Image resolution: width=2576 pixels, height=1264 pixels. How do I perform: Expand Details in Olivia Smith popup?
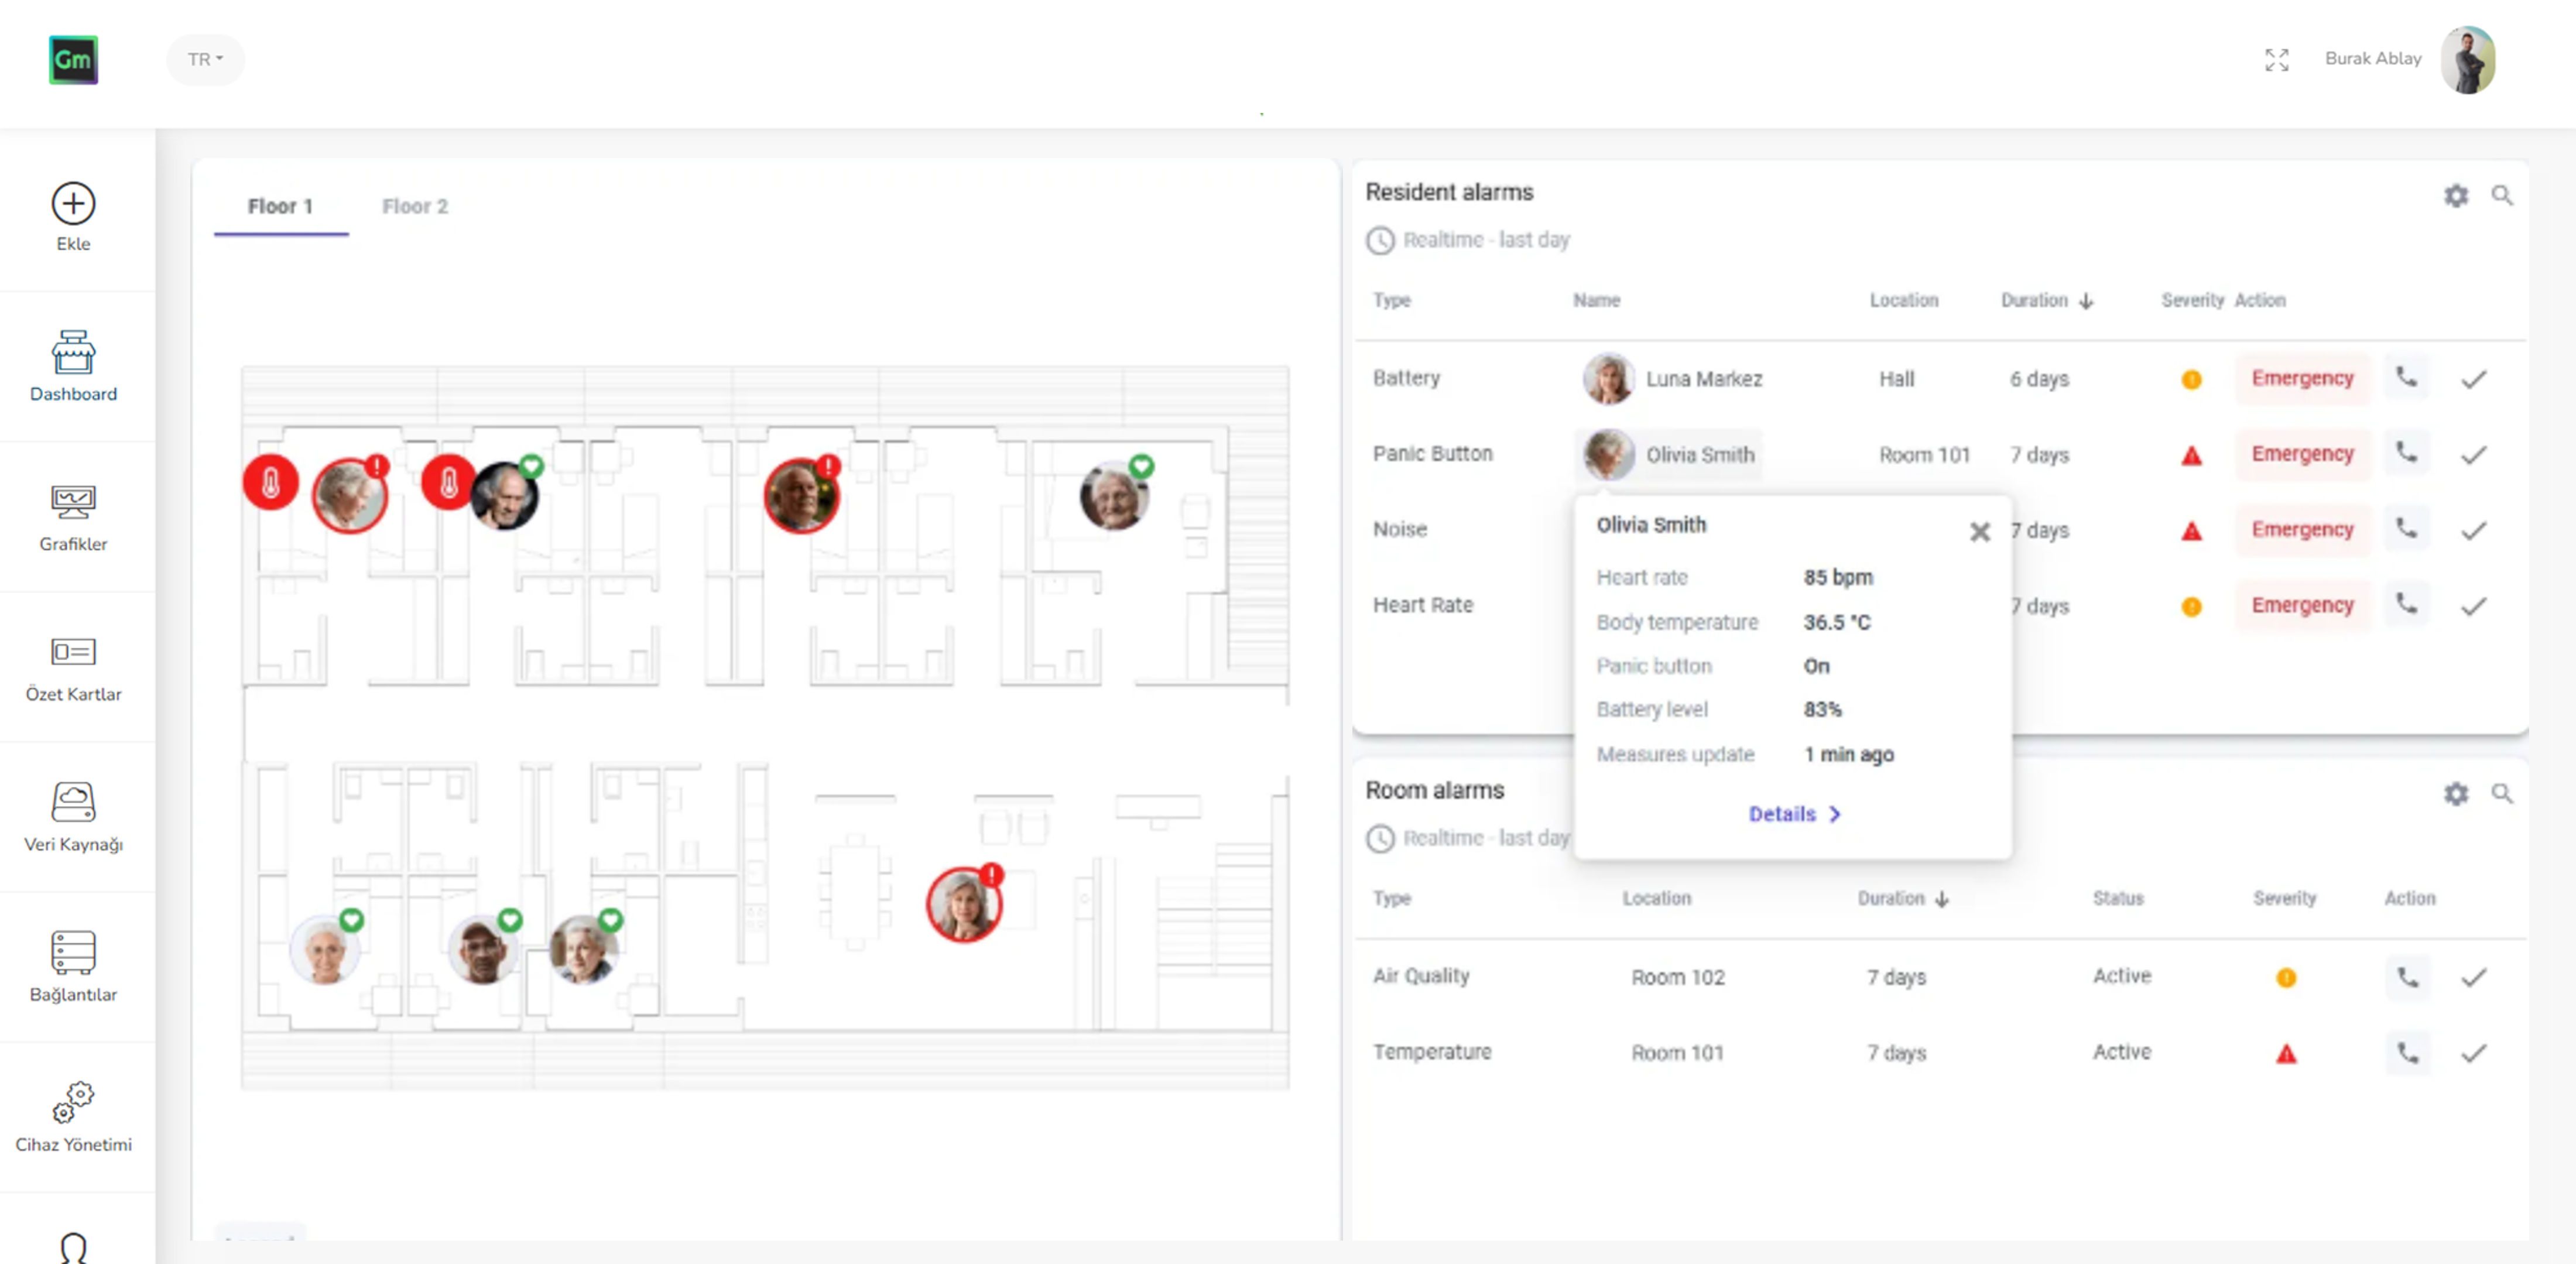click(1793, 814)
